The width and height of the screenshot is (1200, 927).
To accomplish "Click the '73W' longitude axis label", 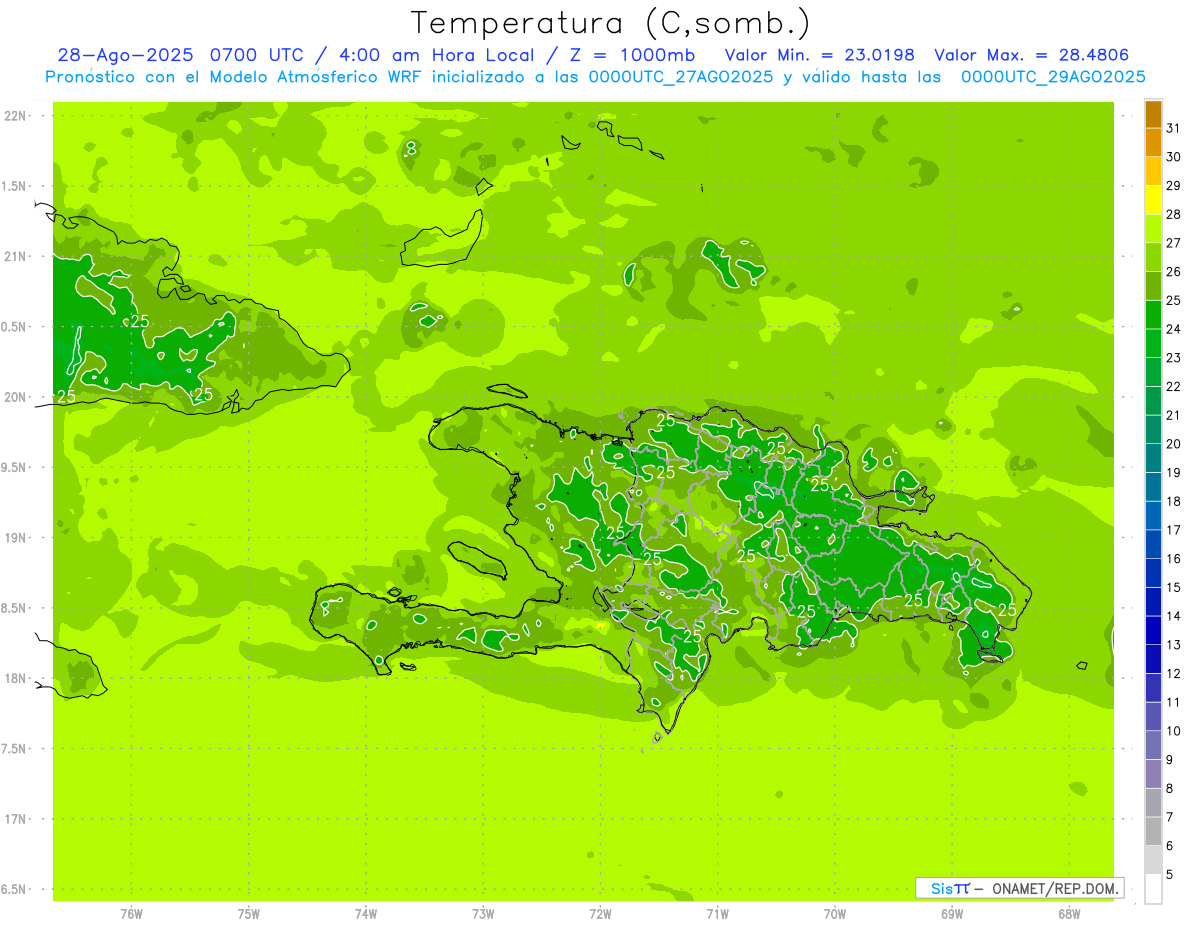I will coord(483,913).
